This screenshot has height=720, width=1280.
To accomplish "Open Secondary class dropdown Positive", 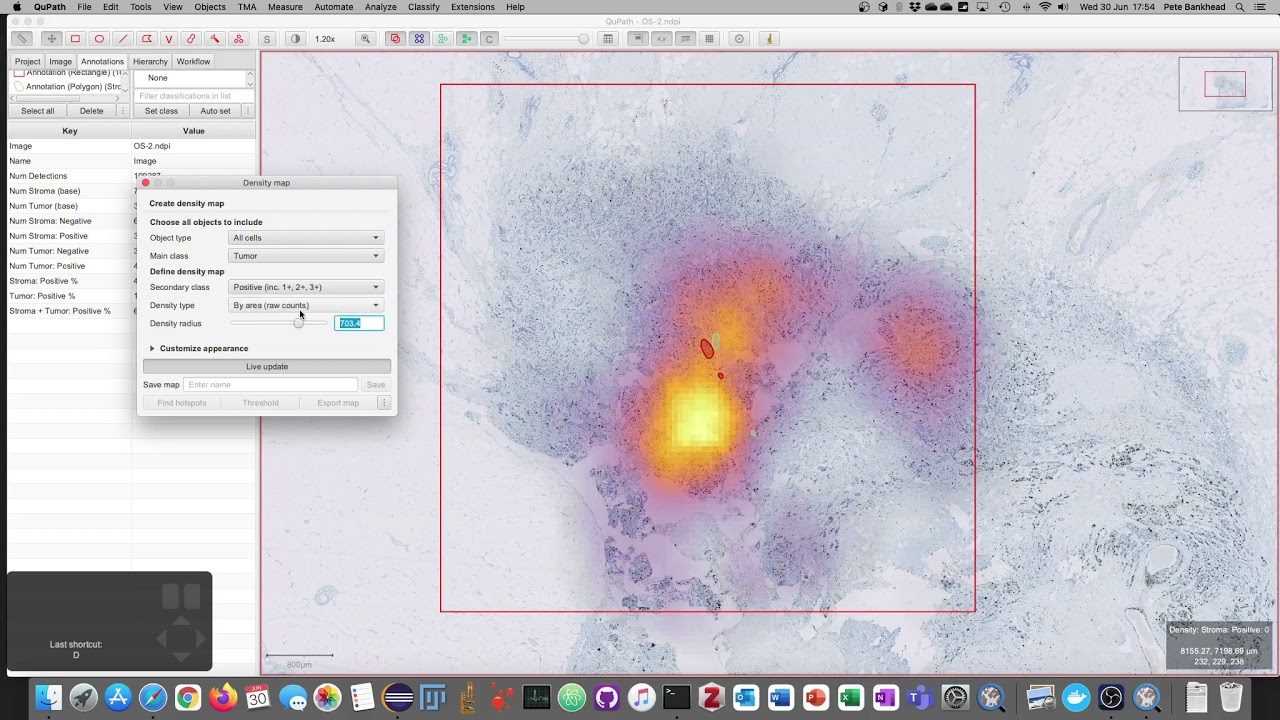I will [x=306, y=287].
